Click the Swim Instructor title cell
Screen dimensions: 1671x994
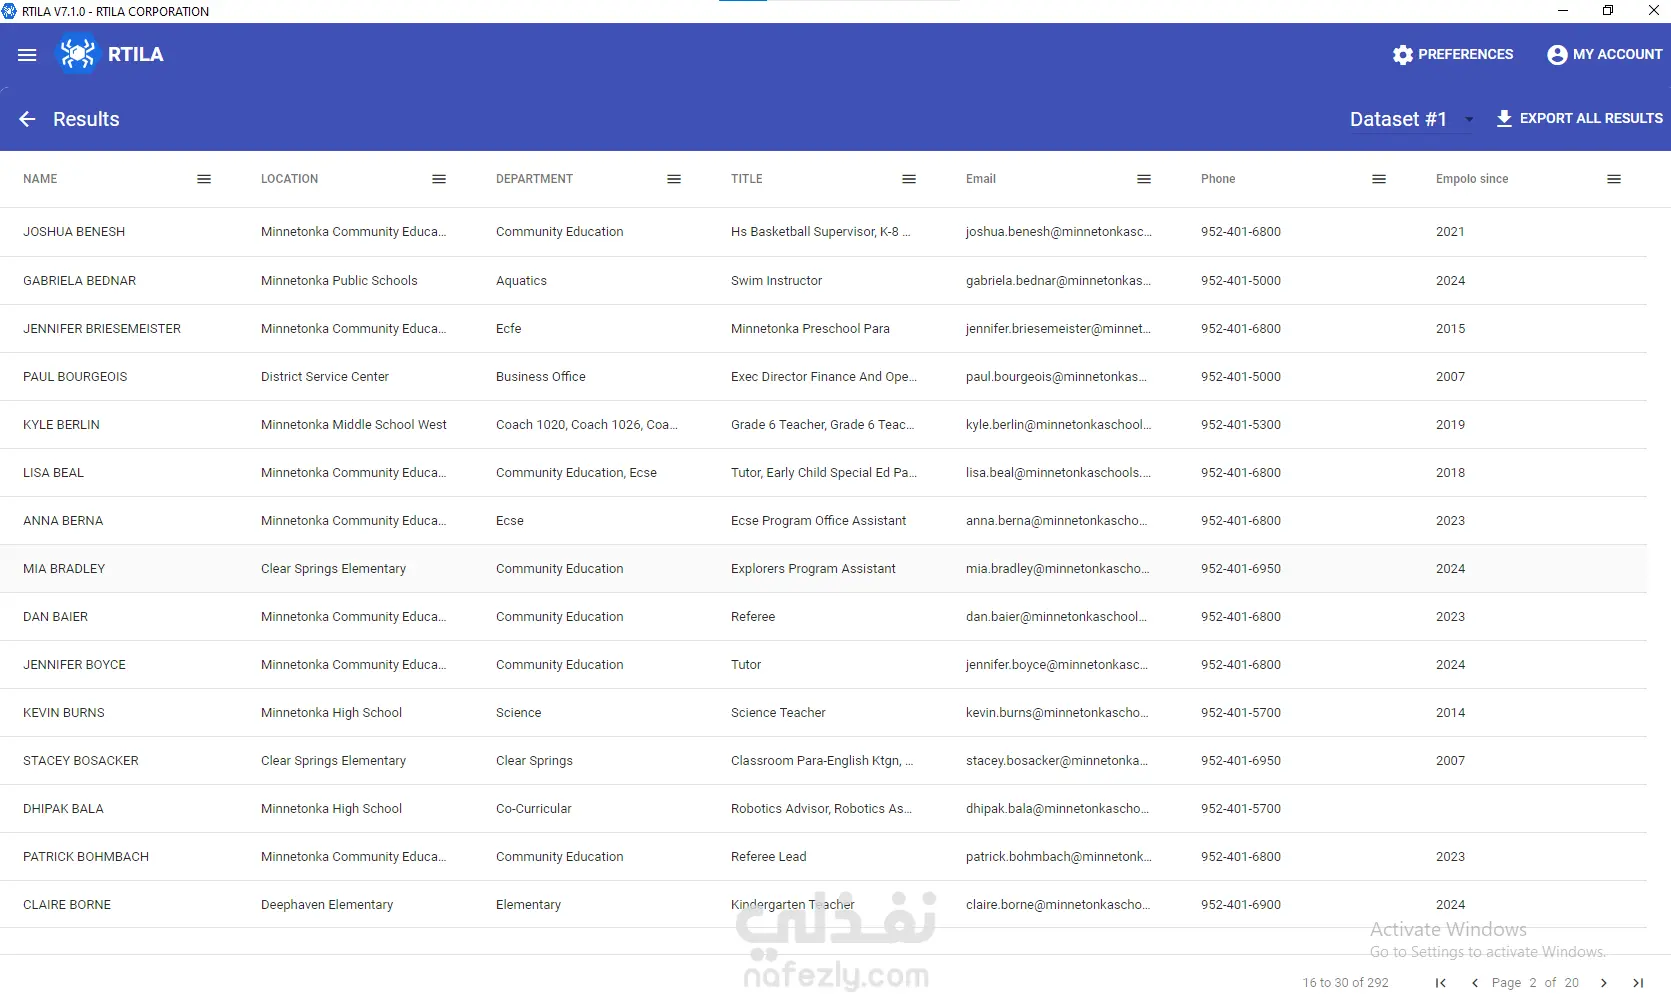777,281
